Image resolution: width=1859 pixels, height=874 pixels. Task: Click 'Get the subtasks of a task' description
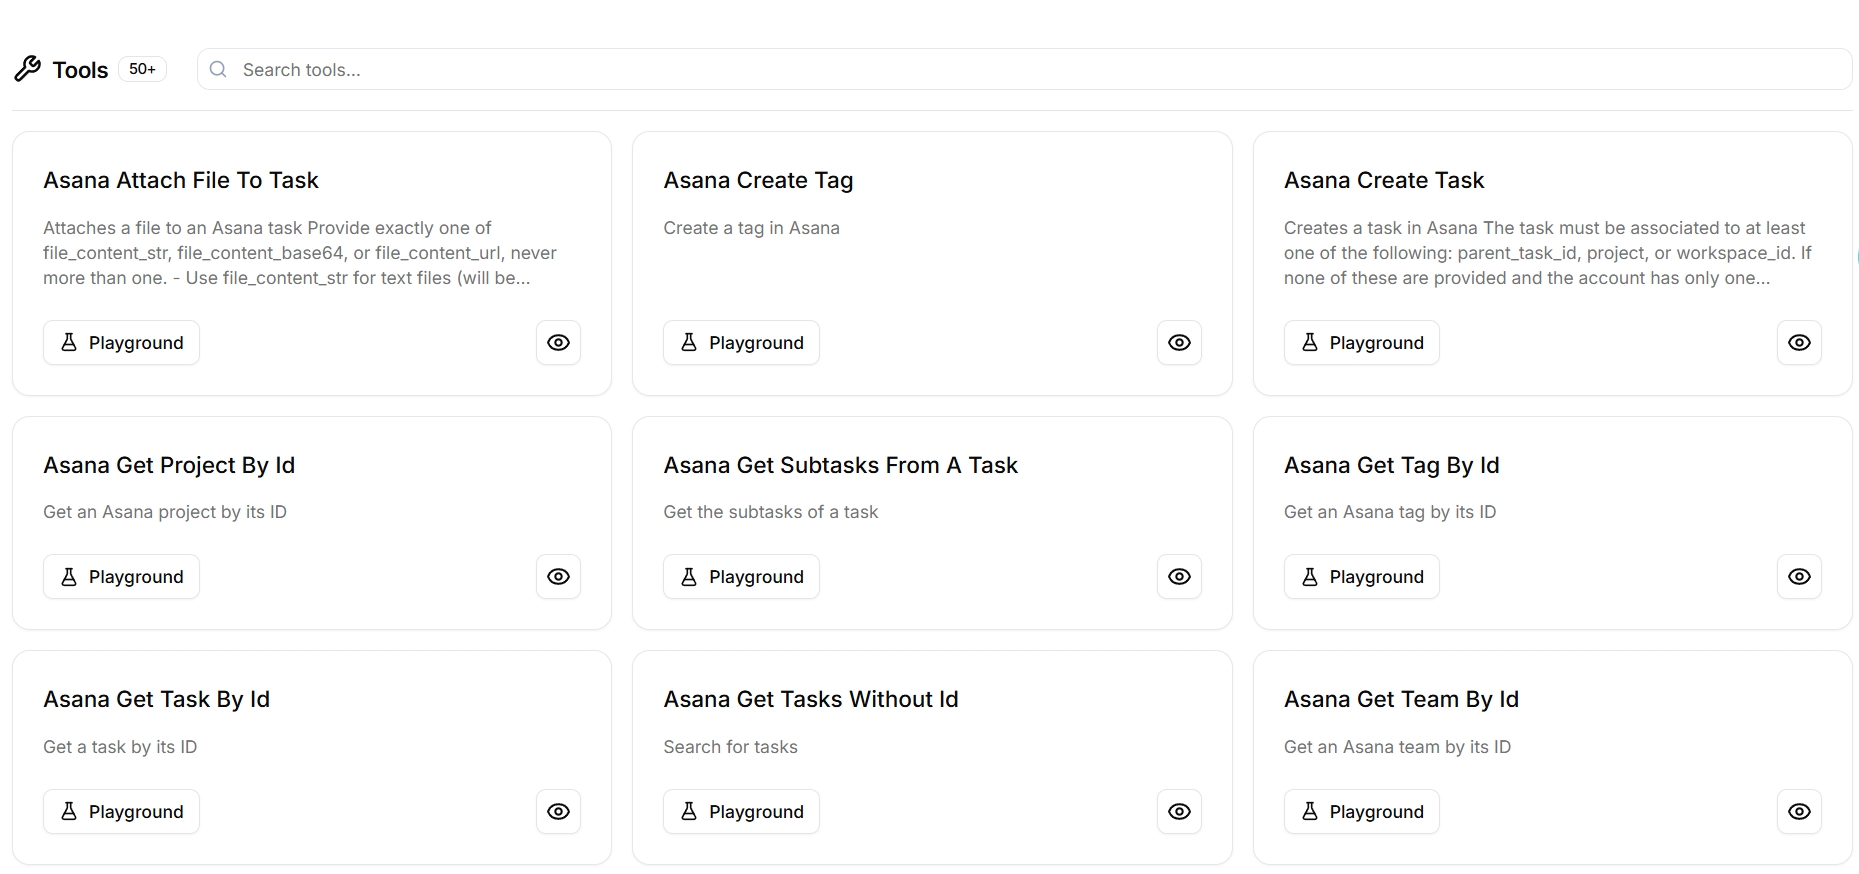point(770,512)
